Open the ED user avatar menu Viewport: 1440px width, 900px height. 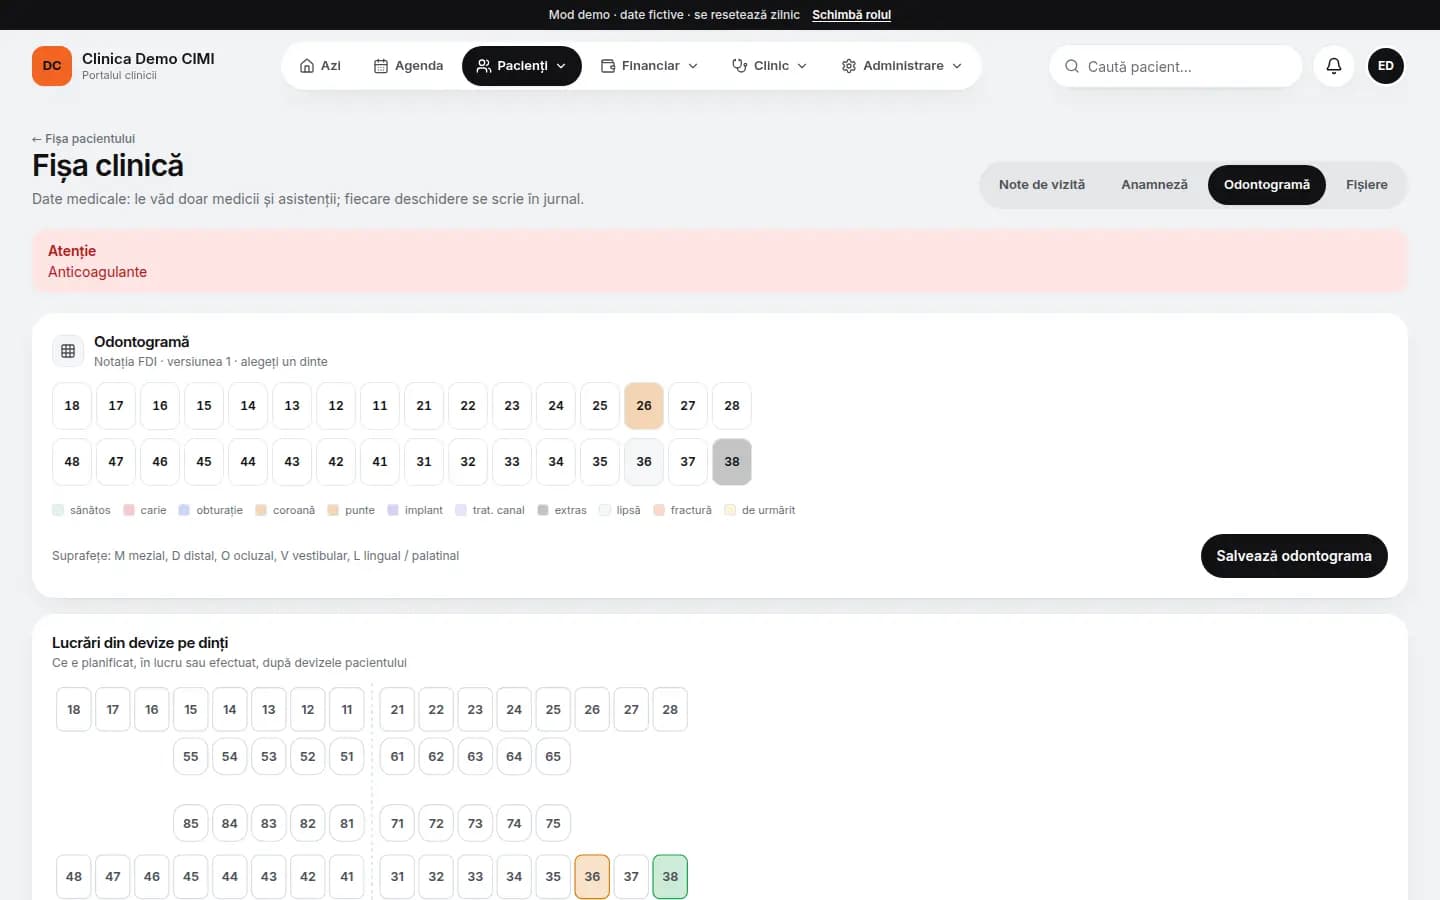pos(1386,66)
